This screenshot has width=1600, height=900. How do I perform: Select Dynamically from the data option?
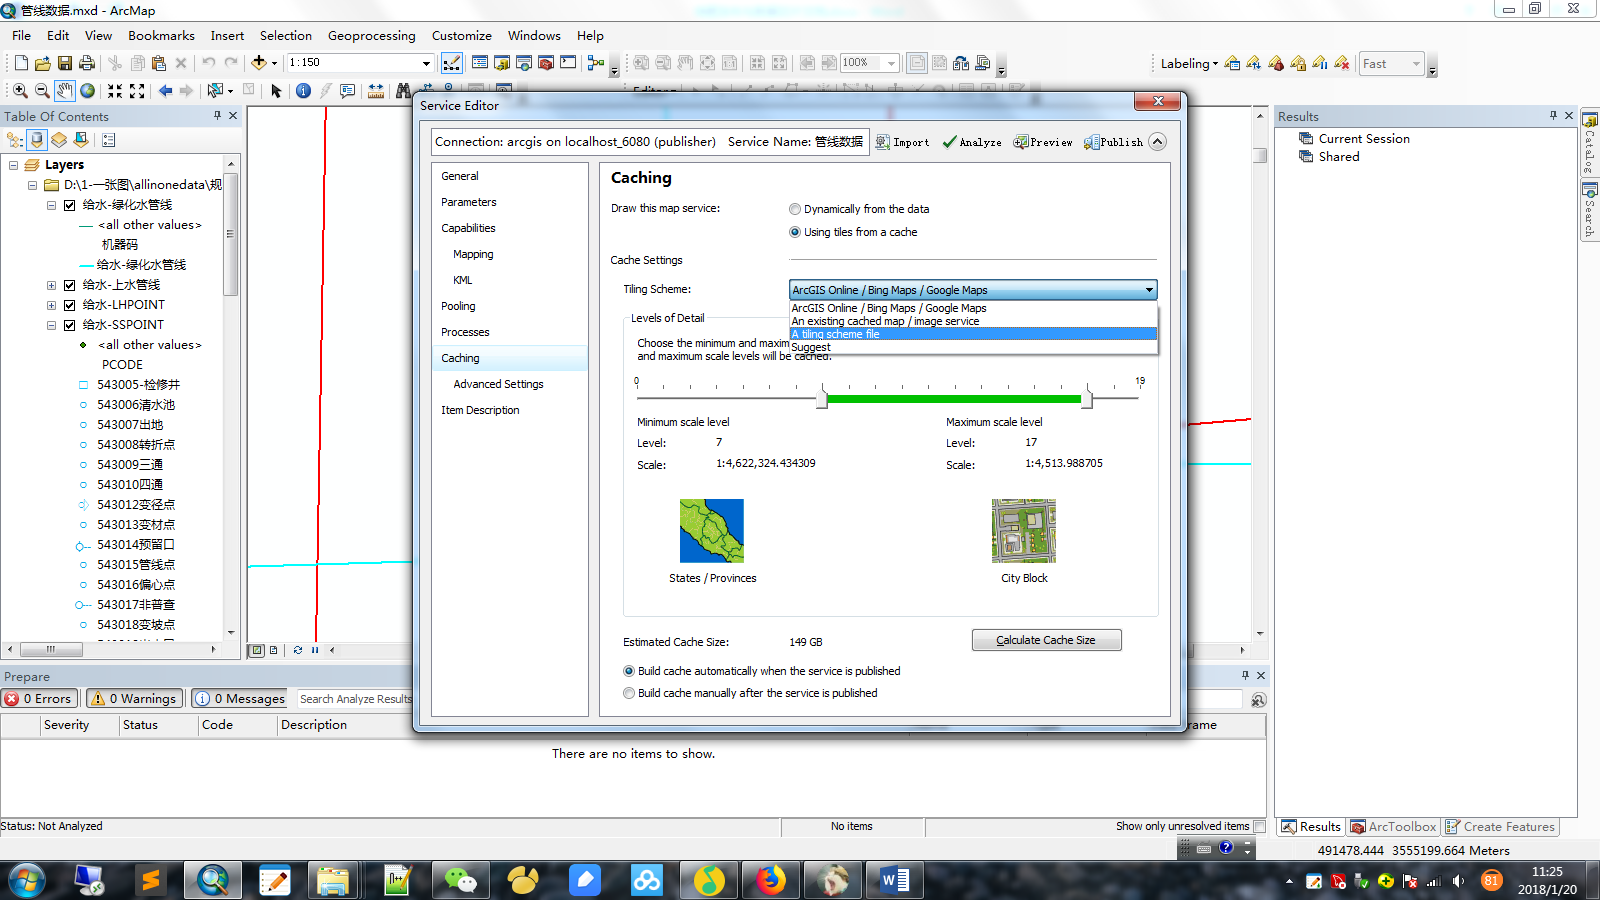795,209
